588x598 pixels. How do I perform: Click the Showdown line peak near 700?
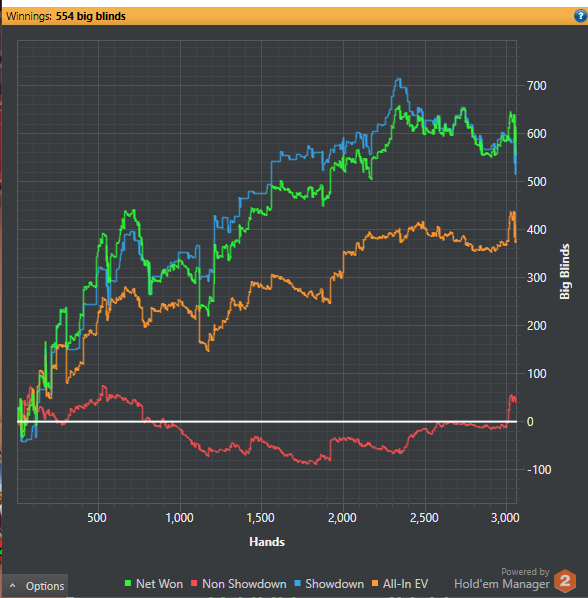(398, 79)
